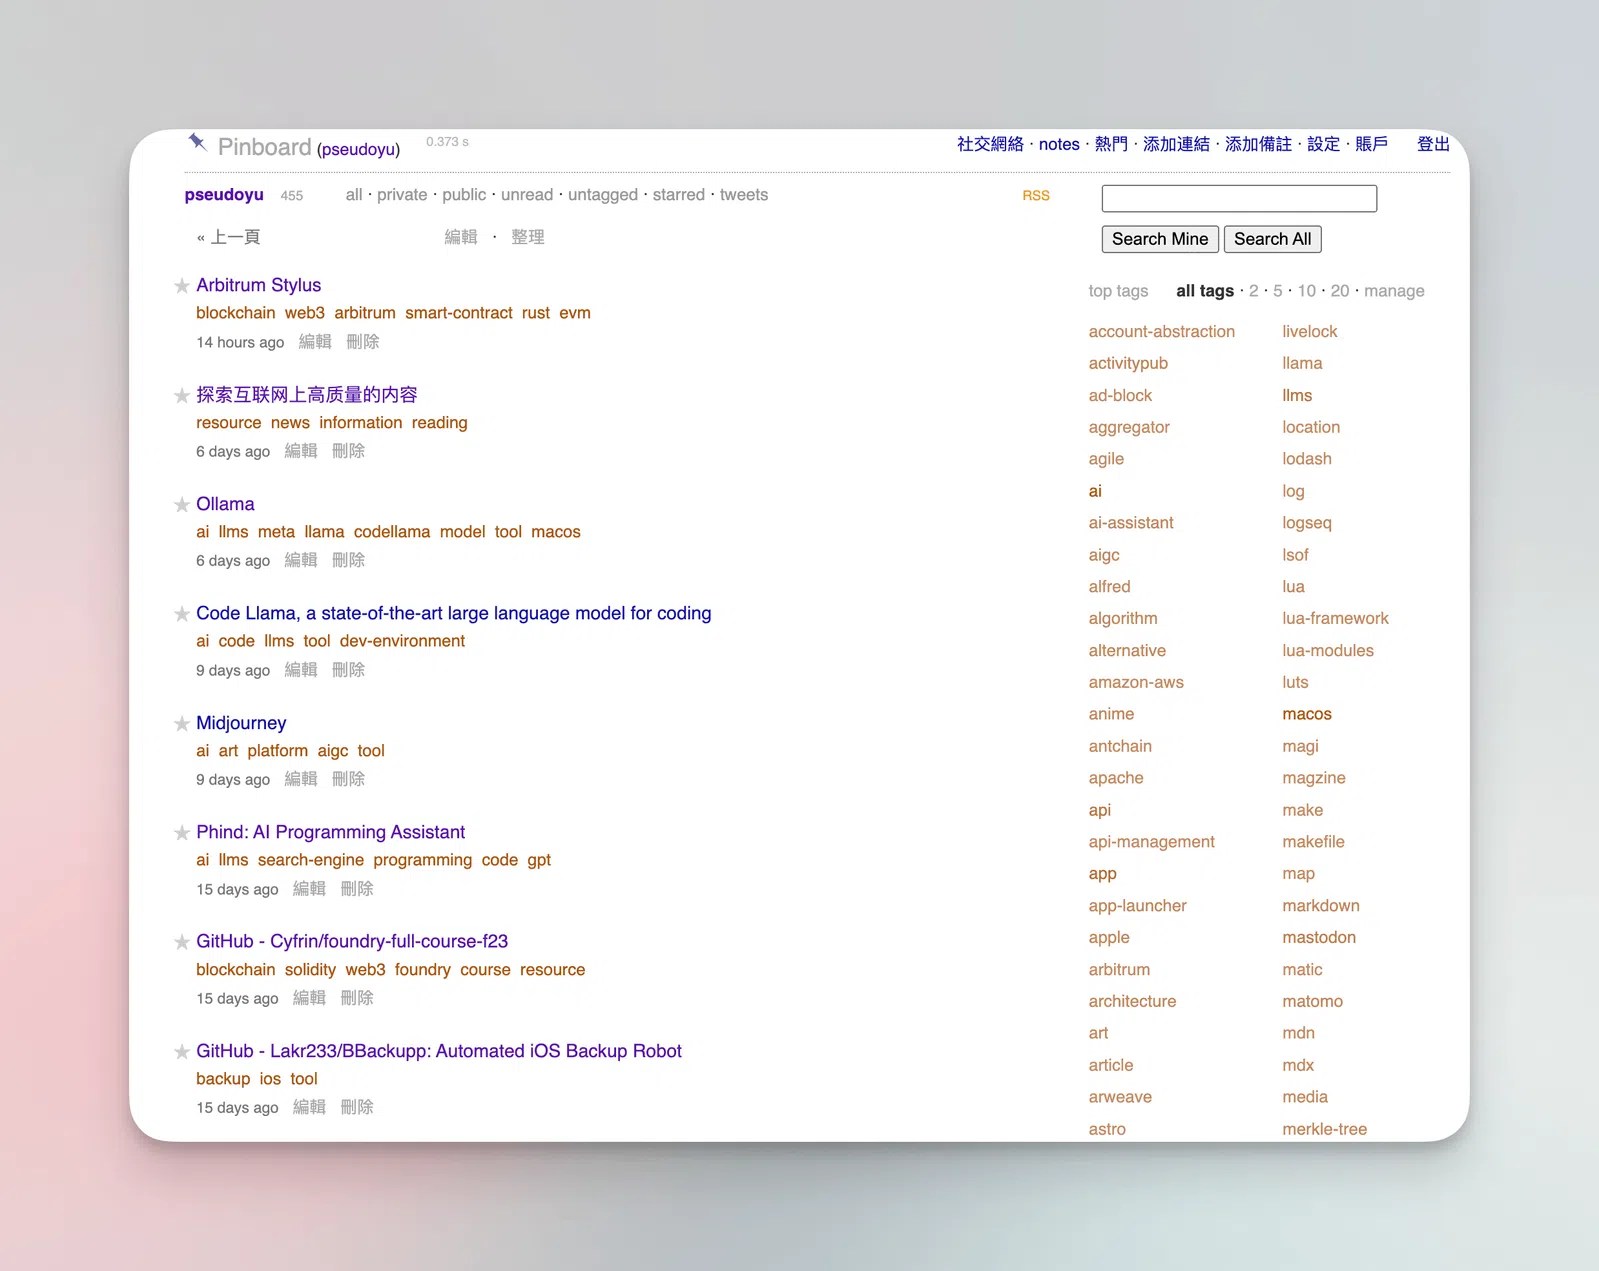Open notes in top navigation
Viewport: 1599px width, 1271px height.
coord(1059,144)
